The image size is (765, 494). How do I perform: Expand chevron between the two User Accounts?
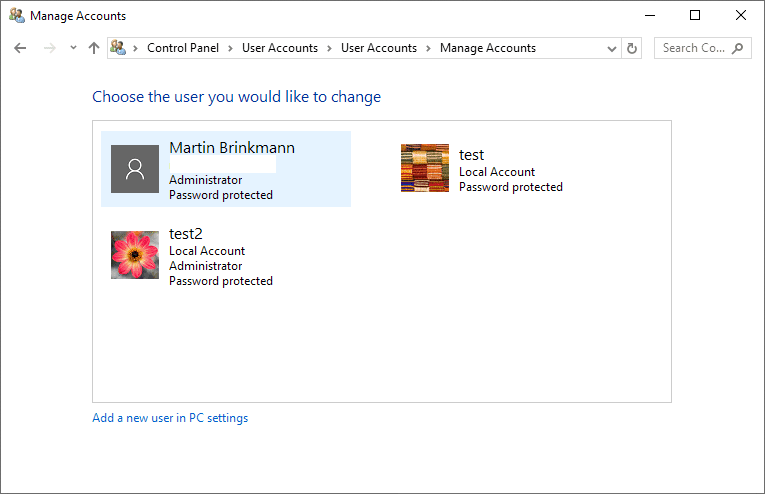(x=329, y=48)
